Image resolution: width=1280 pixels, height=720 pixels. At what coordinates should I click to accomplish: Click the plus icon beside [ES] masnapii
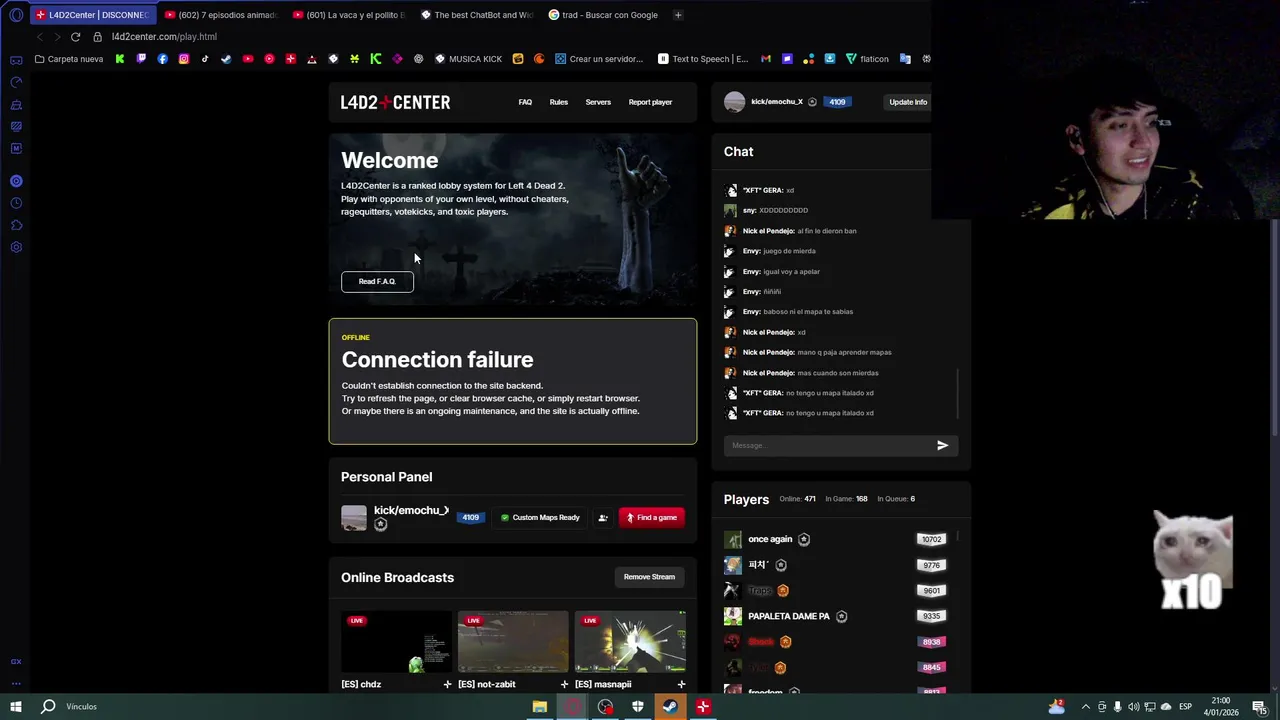point(681,684)
